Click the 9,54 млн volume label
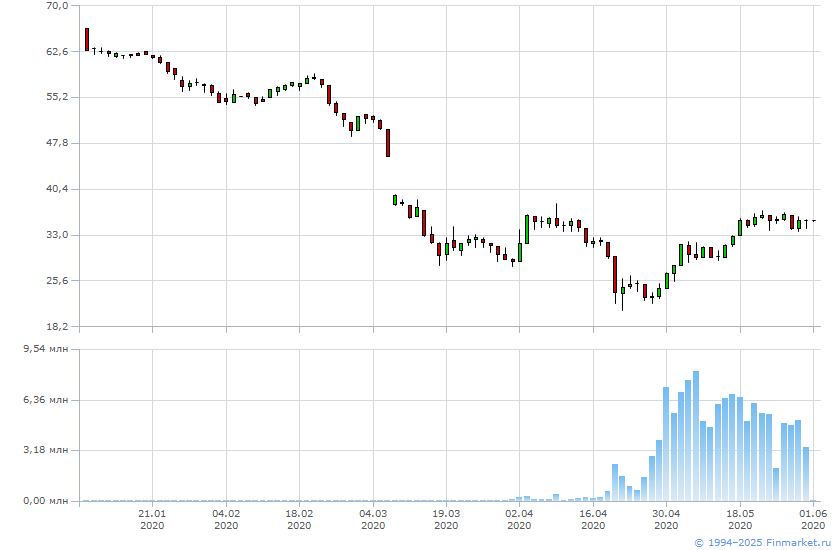The width and height of the screenshot is (840, 550). tap(46, 349)
